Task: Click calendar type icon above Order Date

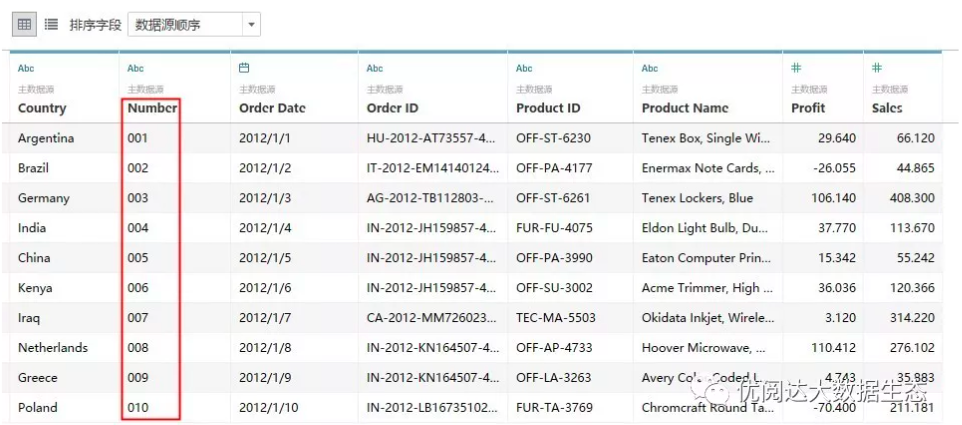Action: click(x=244, y=68)
